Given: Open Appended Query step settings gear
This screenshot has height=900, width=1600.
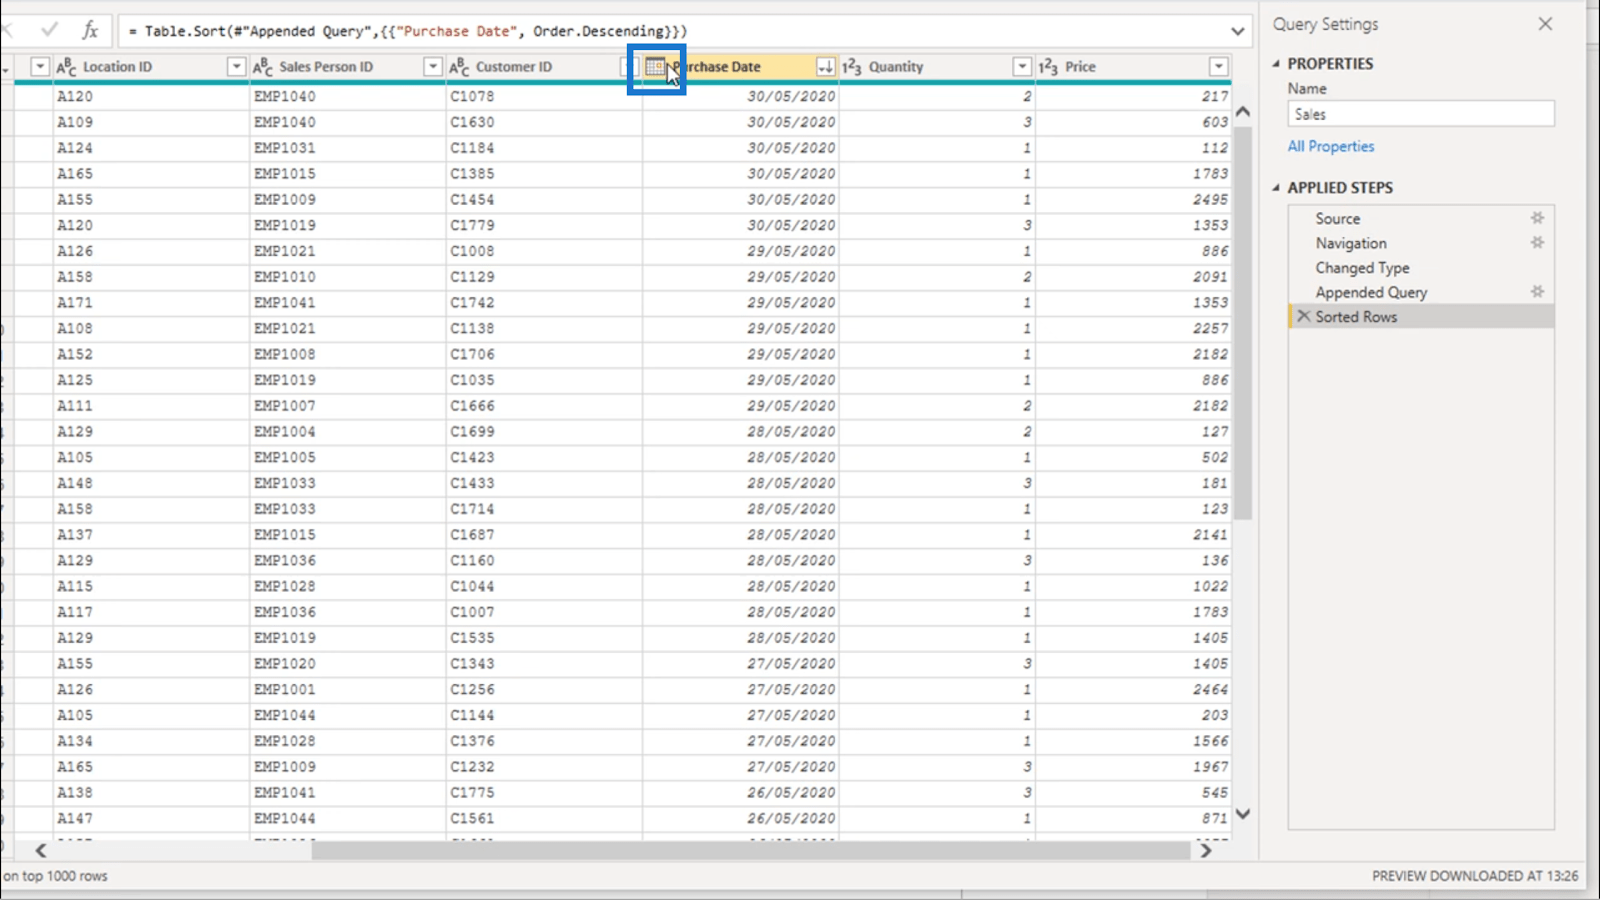Looking at the screenshot, I should pyautogui.click(x=1537, y=292).
